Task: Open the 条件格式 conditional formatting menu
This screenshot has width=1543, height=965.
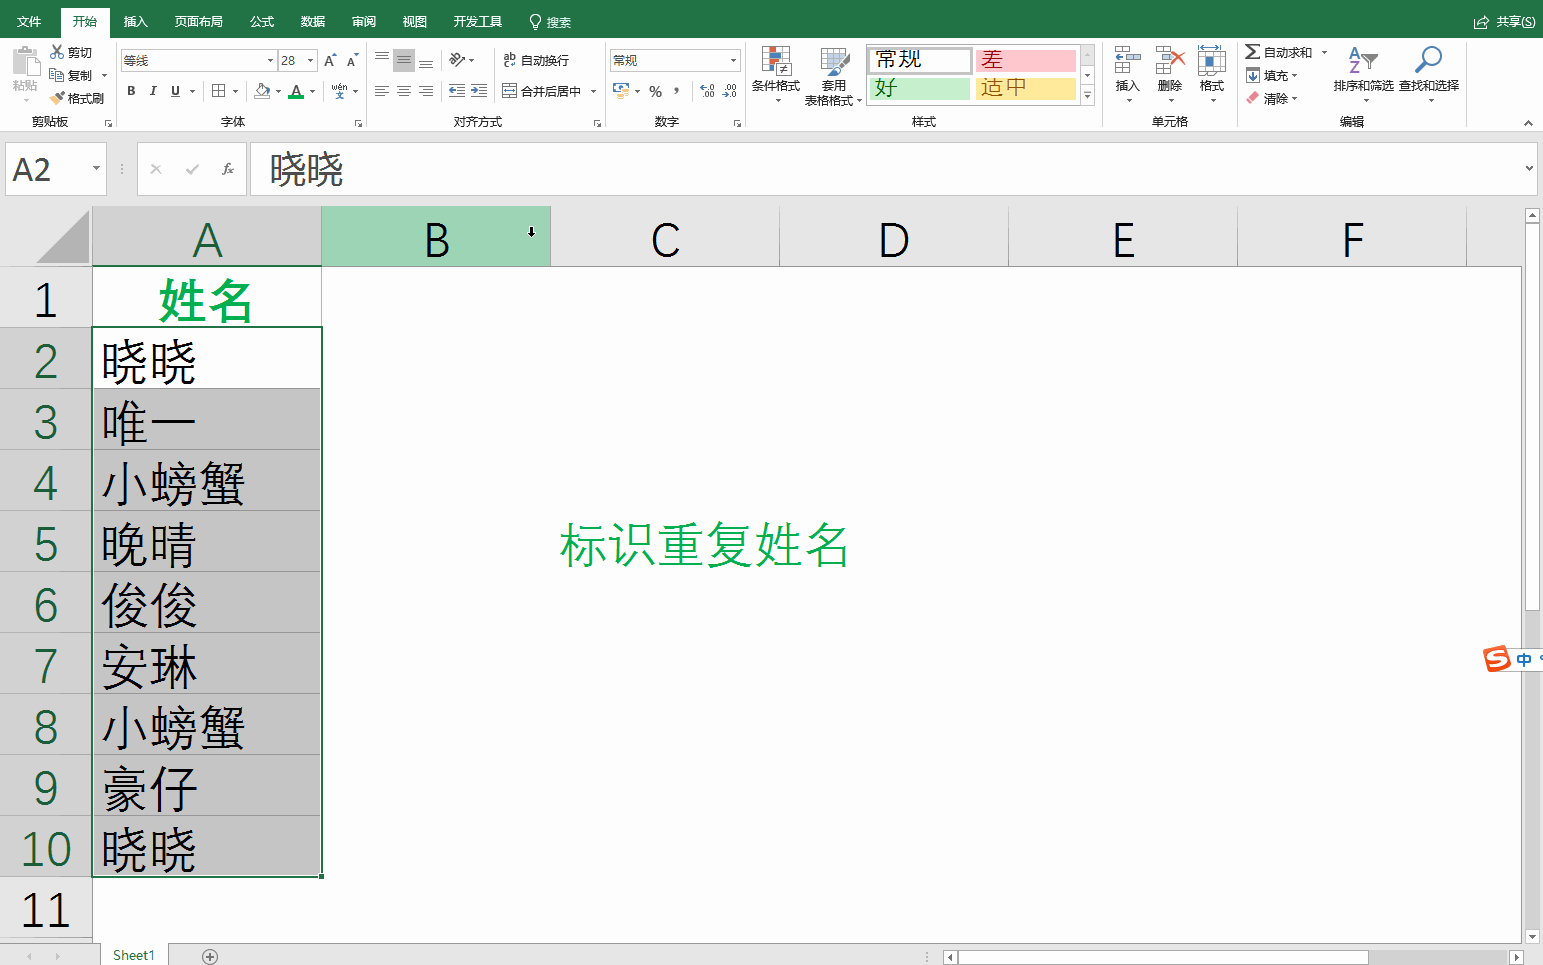Action: [x=775, y=72]
